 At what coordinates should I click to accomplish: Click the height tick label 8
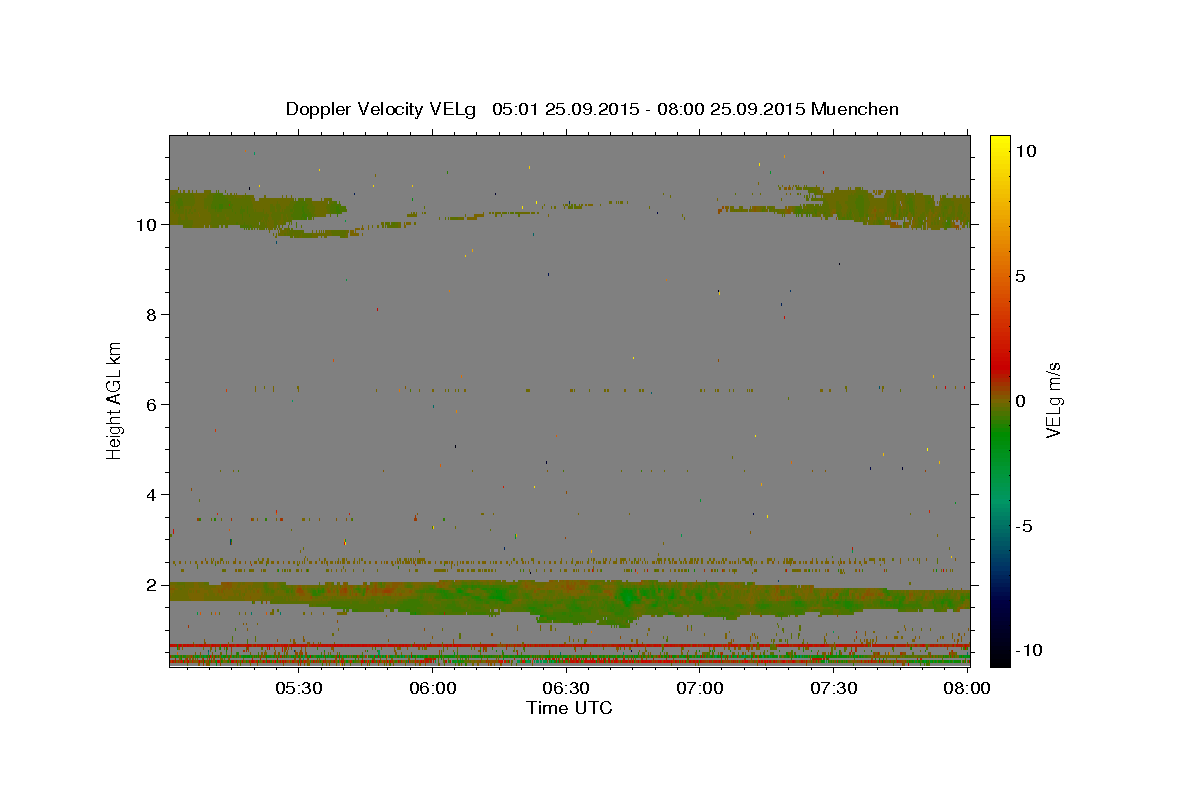point(152,315)
